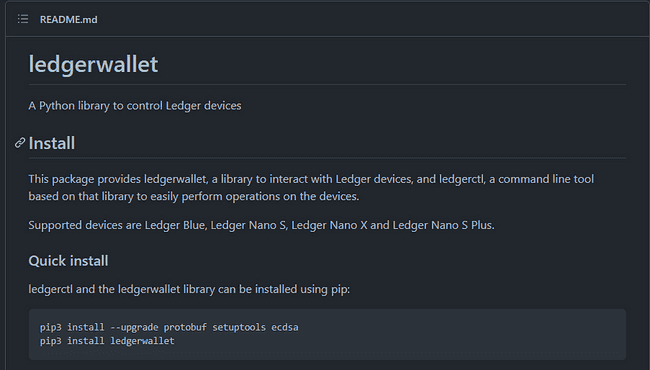Click the README.md file name label

pyautogui.click(x=68, y=19)
